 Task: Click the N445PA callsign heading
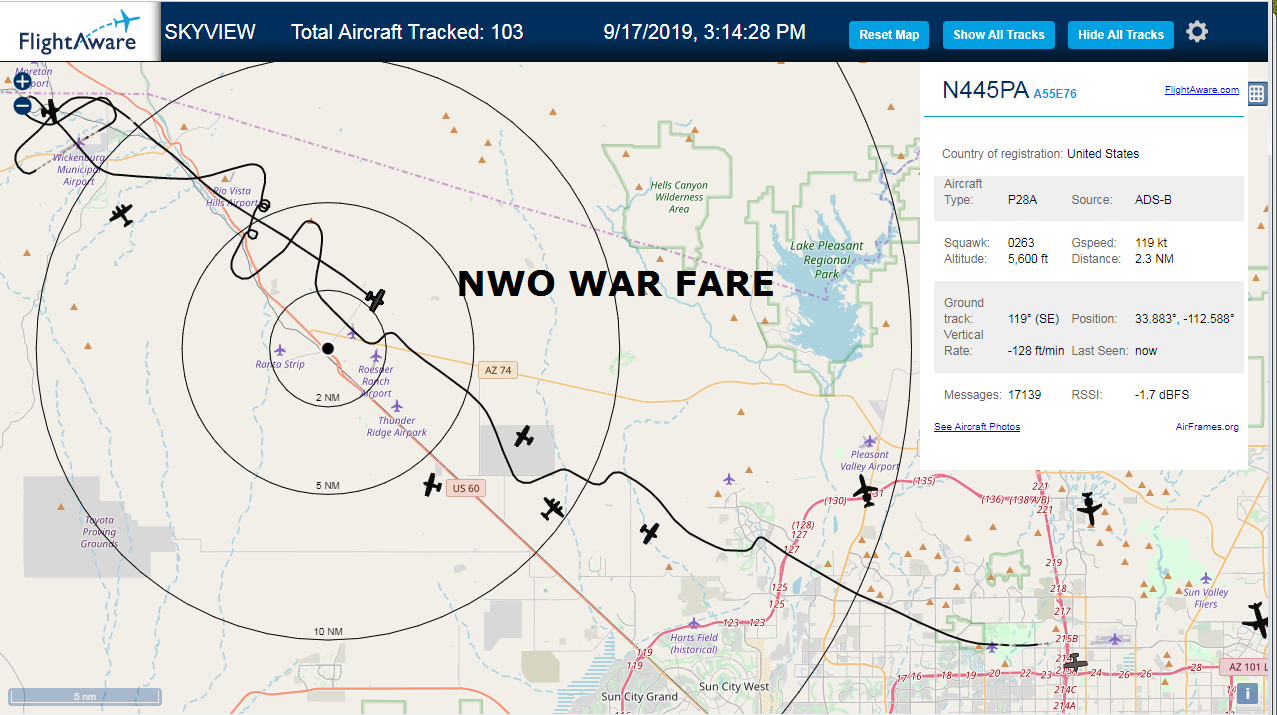coord(985,90)
